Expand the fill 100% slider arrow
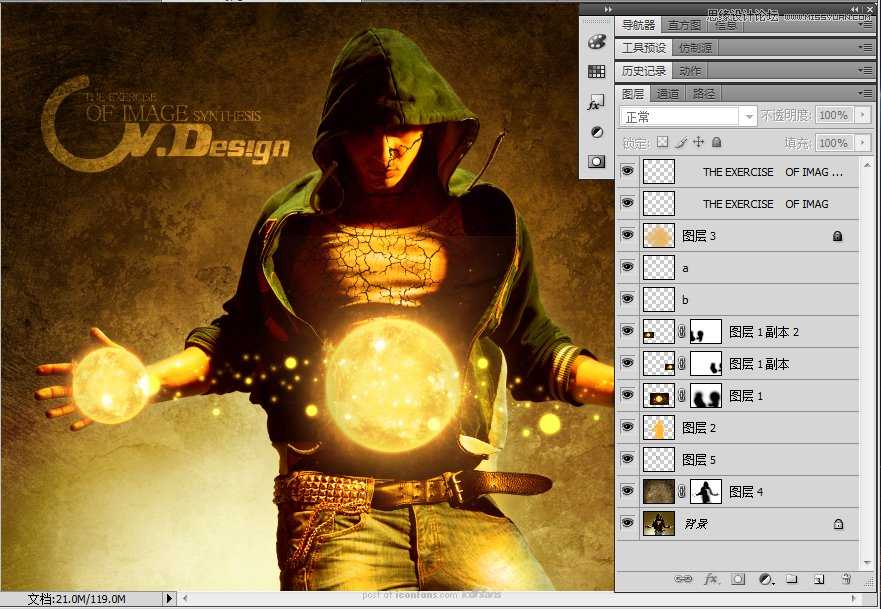 point(862,143)
